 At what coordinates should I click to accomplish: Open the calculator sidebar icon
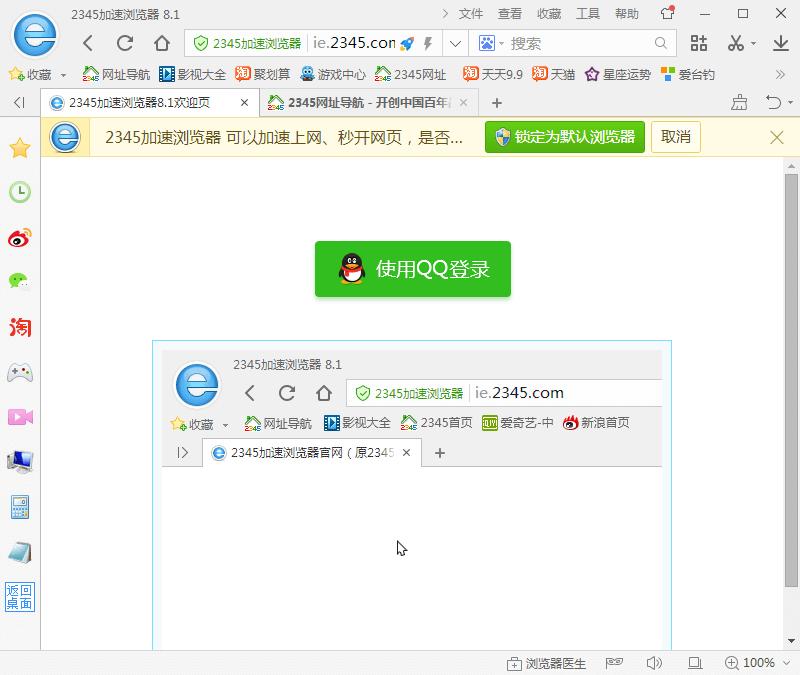pyautogui.click(x=20, y=507)
